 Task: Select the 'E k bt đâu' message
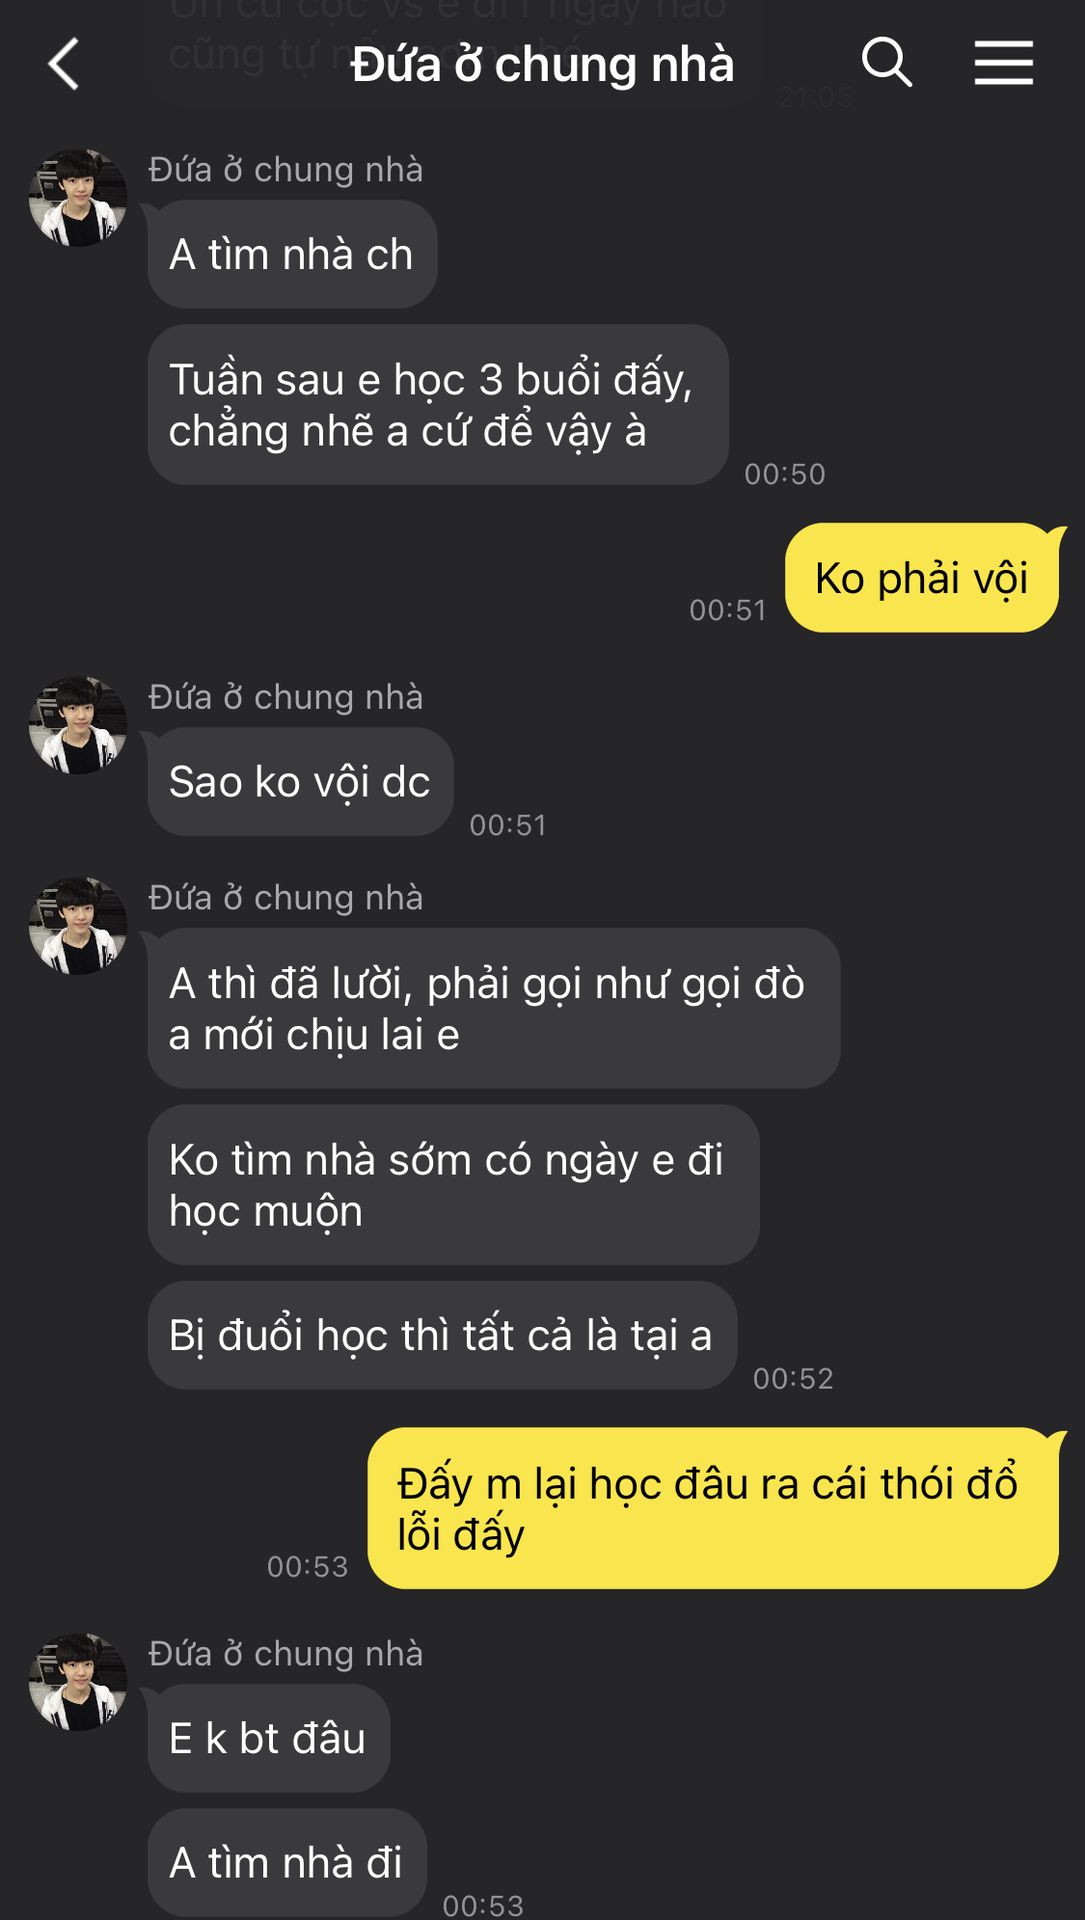[268, 1738]
